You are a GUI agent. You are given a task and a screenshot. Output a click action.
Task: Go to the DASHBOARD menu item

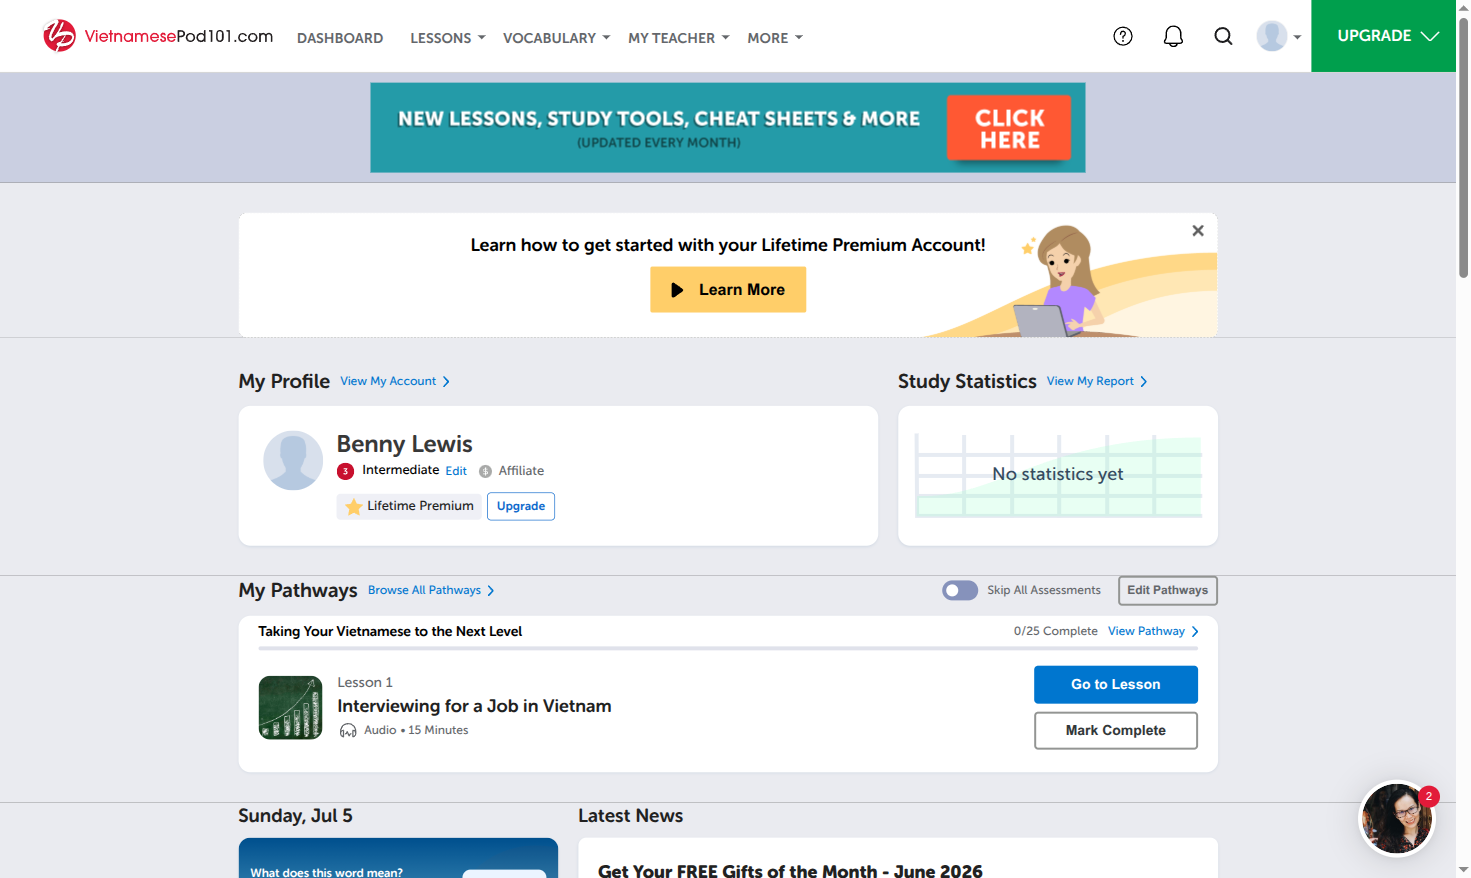(x=340, y=38)
